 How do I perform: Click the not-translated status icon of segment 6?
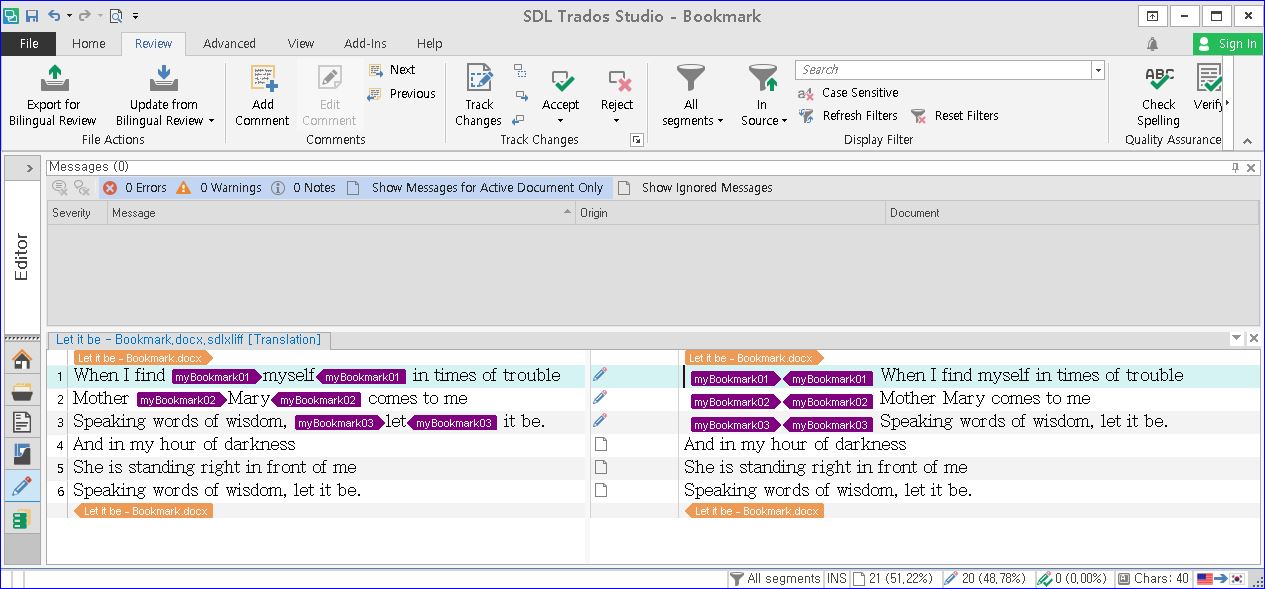point(601,490)
